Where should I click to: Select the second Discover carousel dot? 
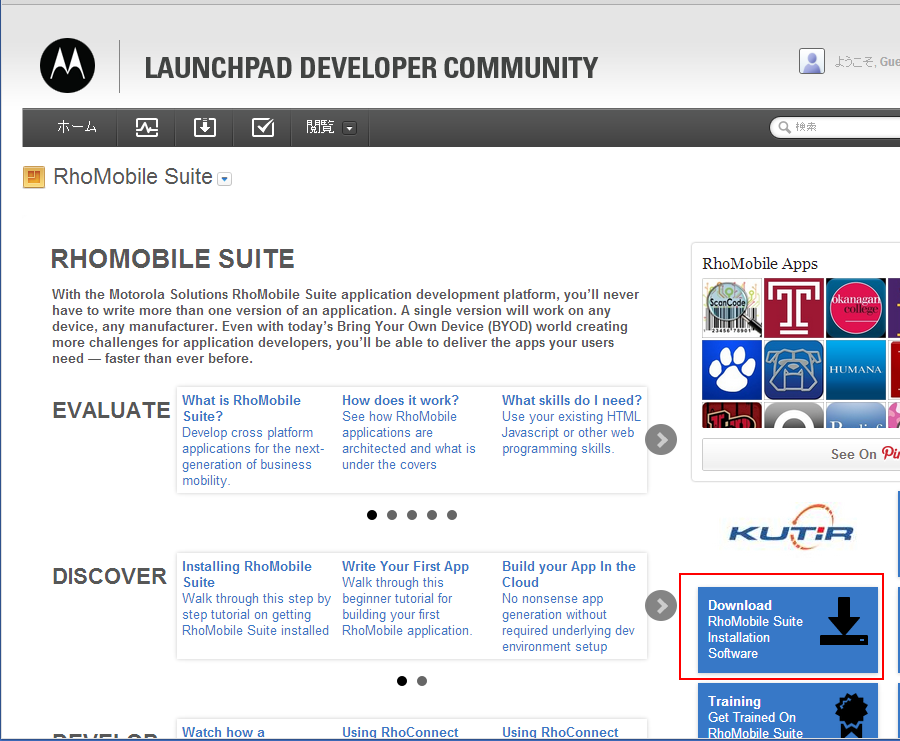(422, 681)
